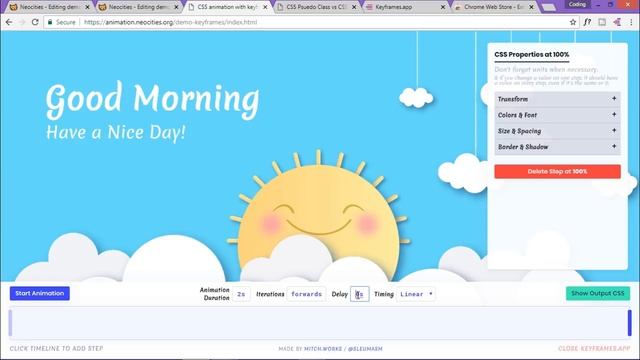The width and height of the screenshot is (640, 360).
Task: Expand the Colors & Font section
Action: 557,115
